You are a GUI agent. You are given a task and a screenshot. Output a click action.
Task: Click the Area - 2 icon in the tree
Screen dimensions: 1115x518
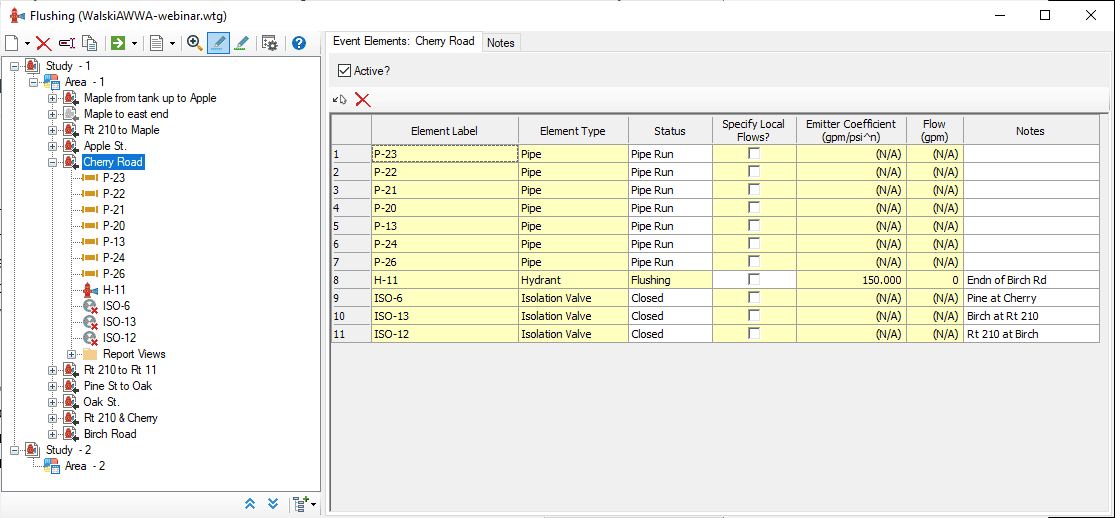(52, 466)
